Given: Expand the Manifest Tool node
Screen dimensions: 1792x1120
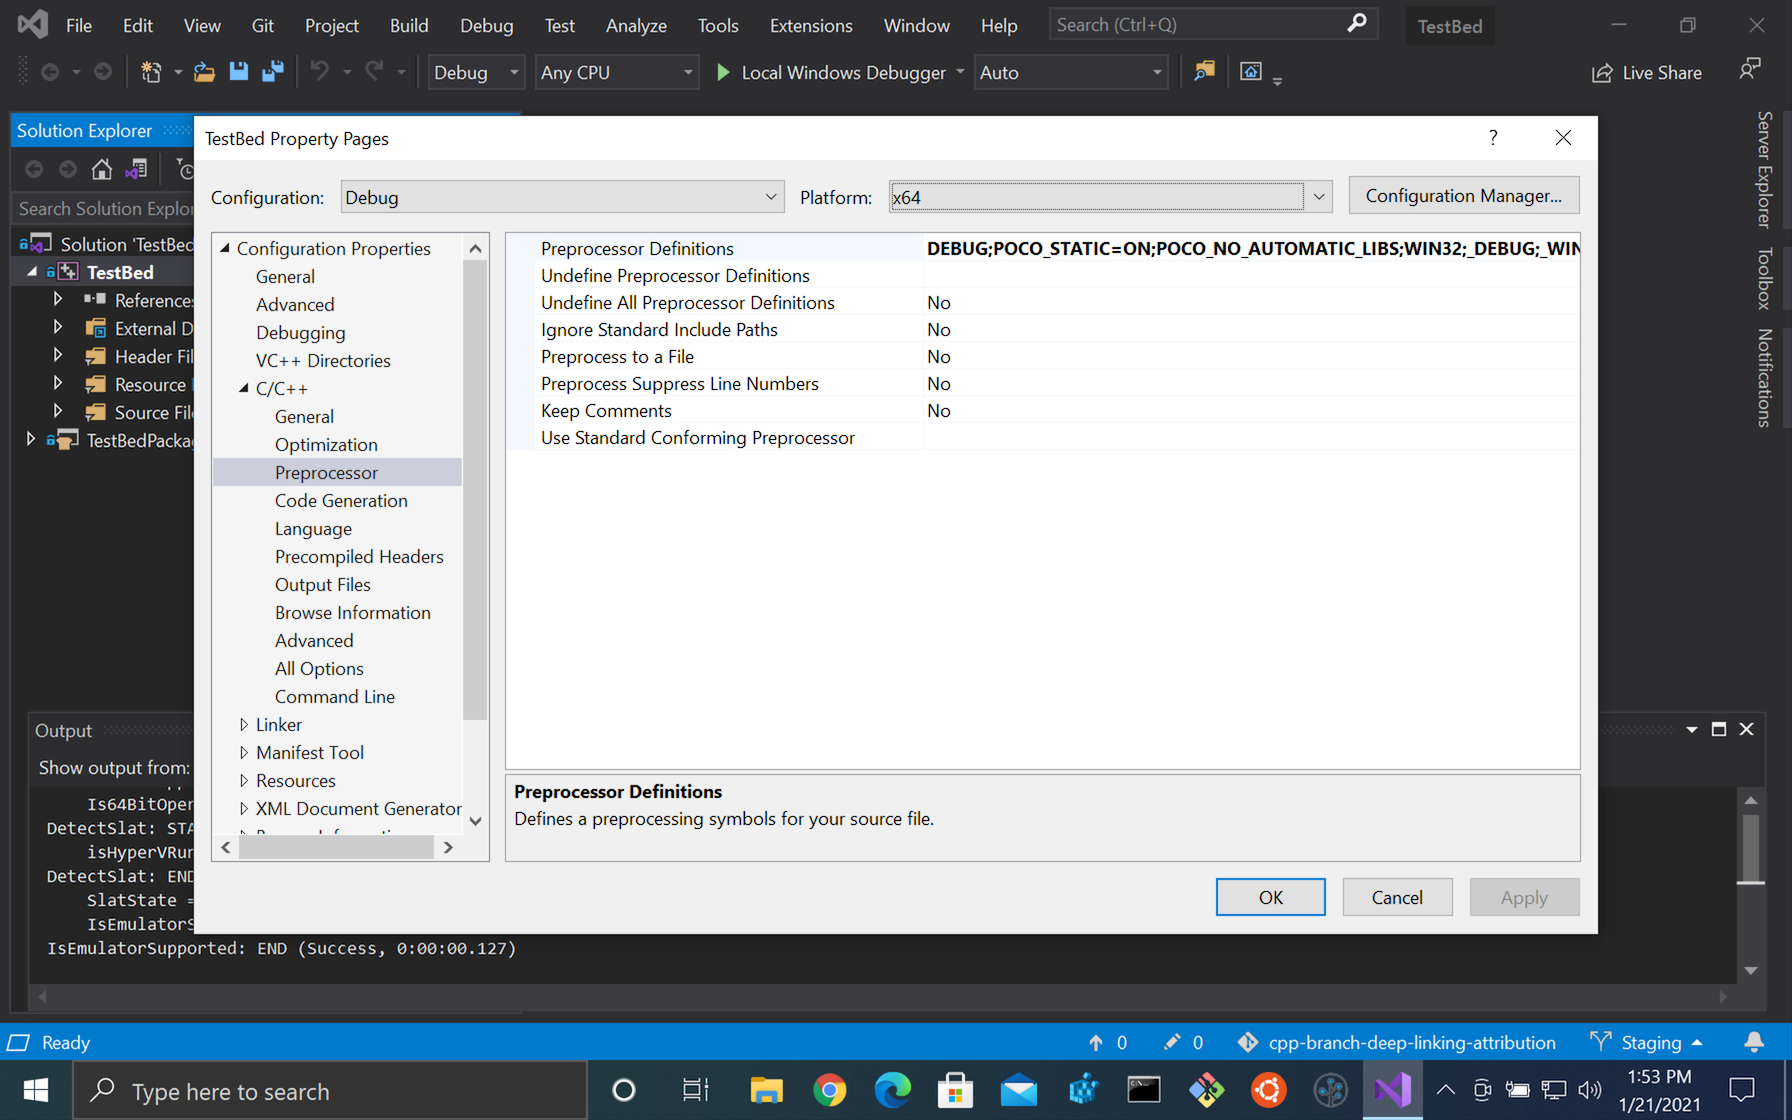Looking at the screenshot, I should coord(244,752).
